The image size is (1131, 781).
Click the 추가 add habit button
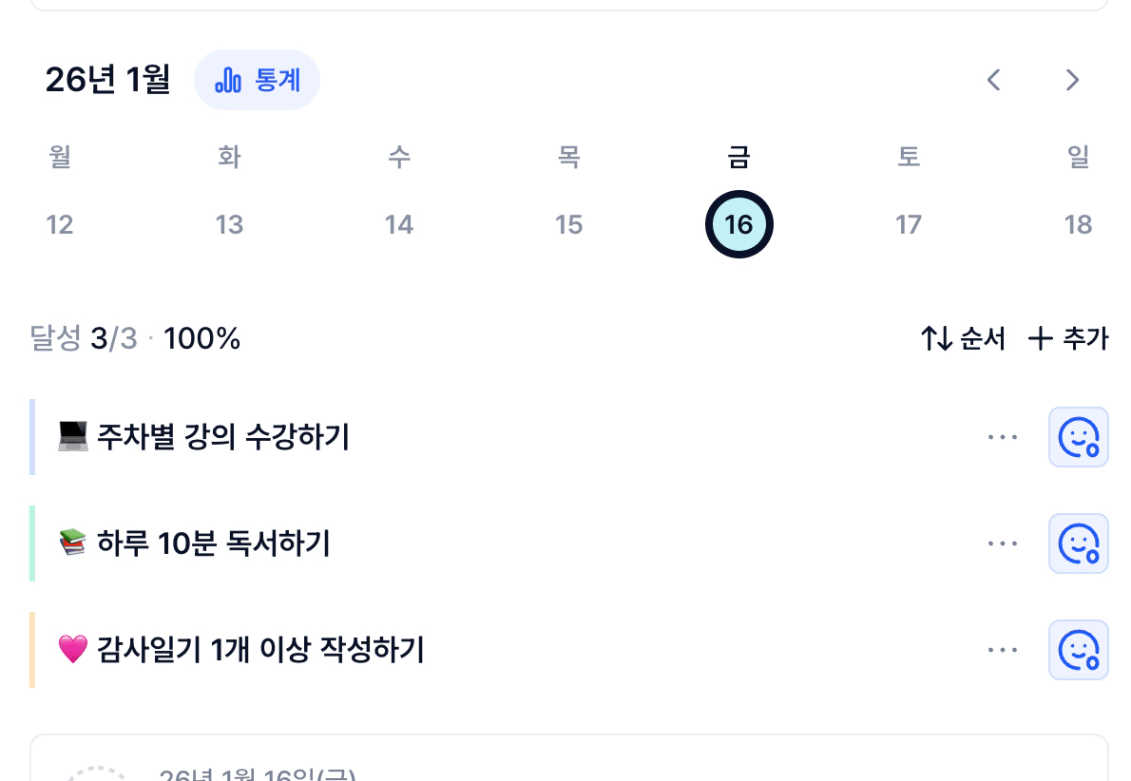(x=1068, y=339)
